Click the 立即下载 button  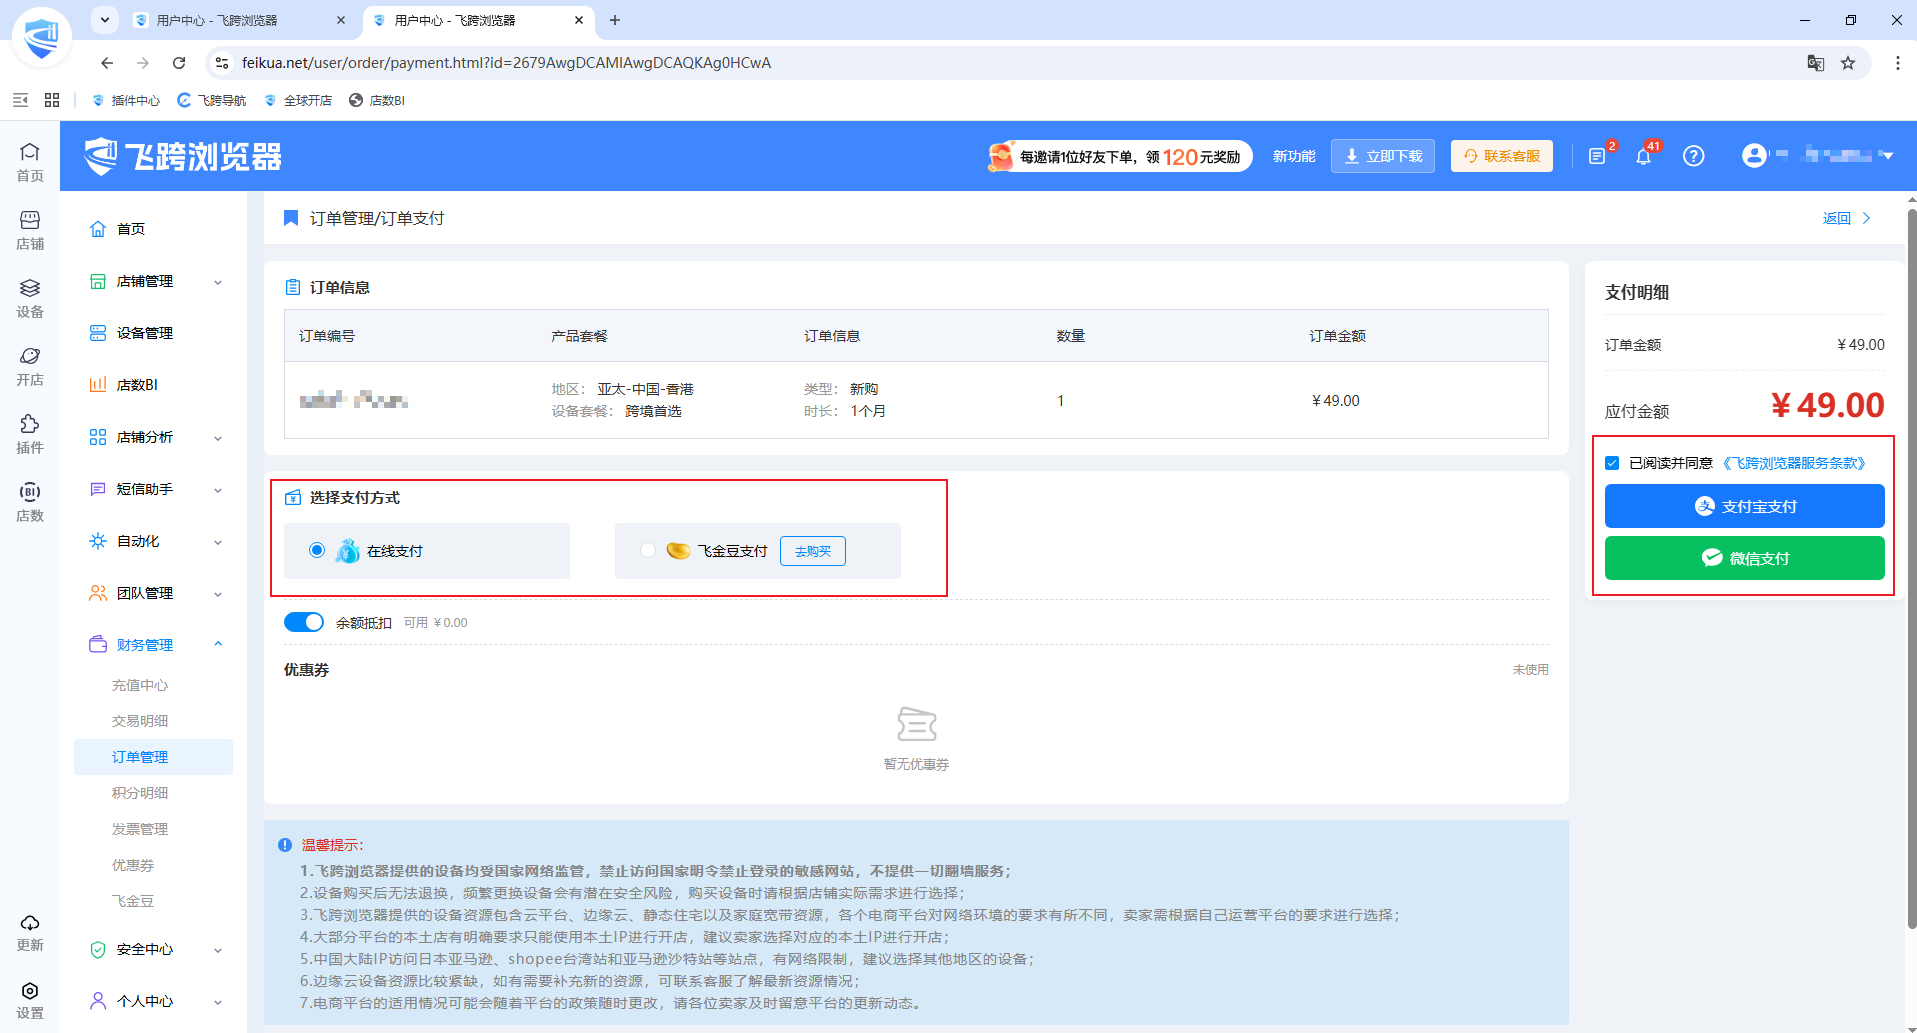pyautogui.click(x=1382, y=156)
